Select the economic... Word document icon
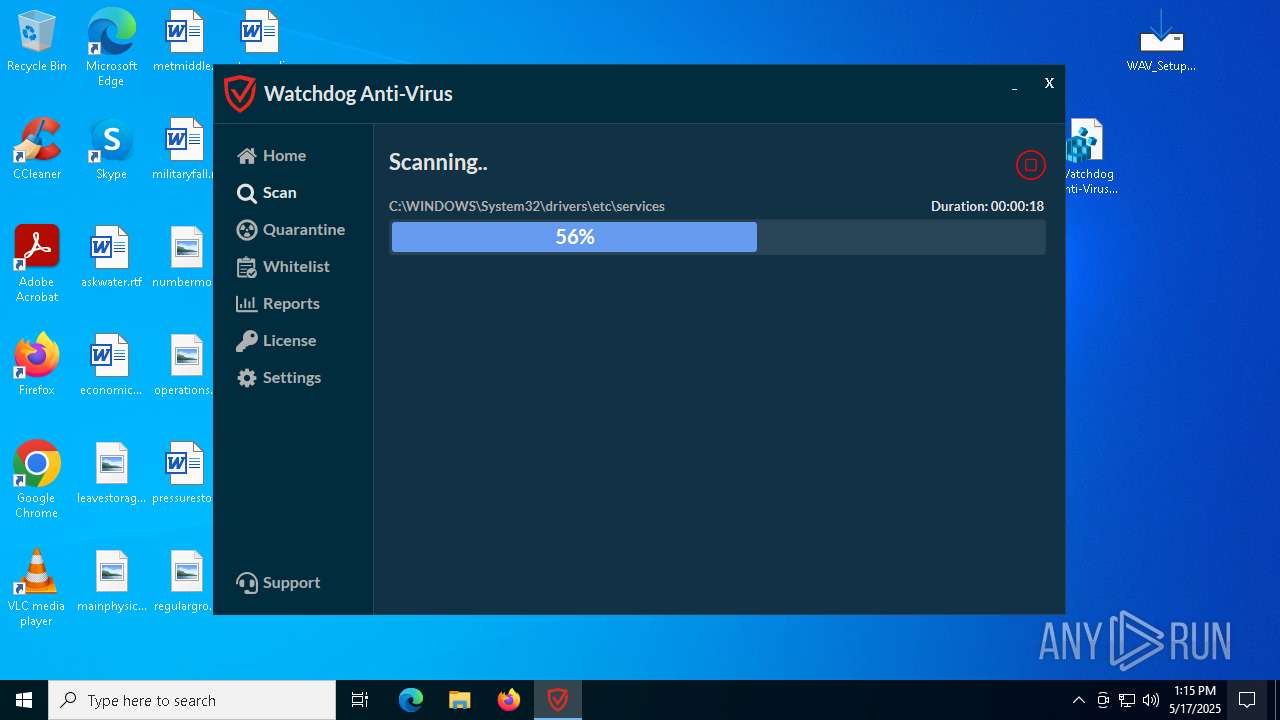The image size is (1280, 720). point(111,365)
